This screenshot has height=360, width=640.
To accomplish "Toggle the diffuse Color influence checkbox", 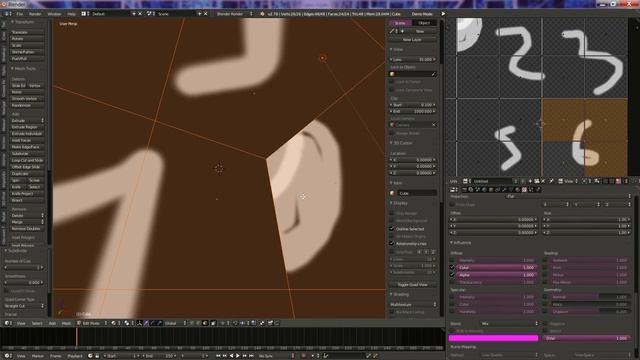I will (x=452, y=268).
